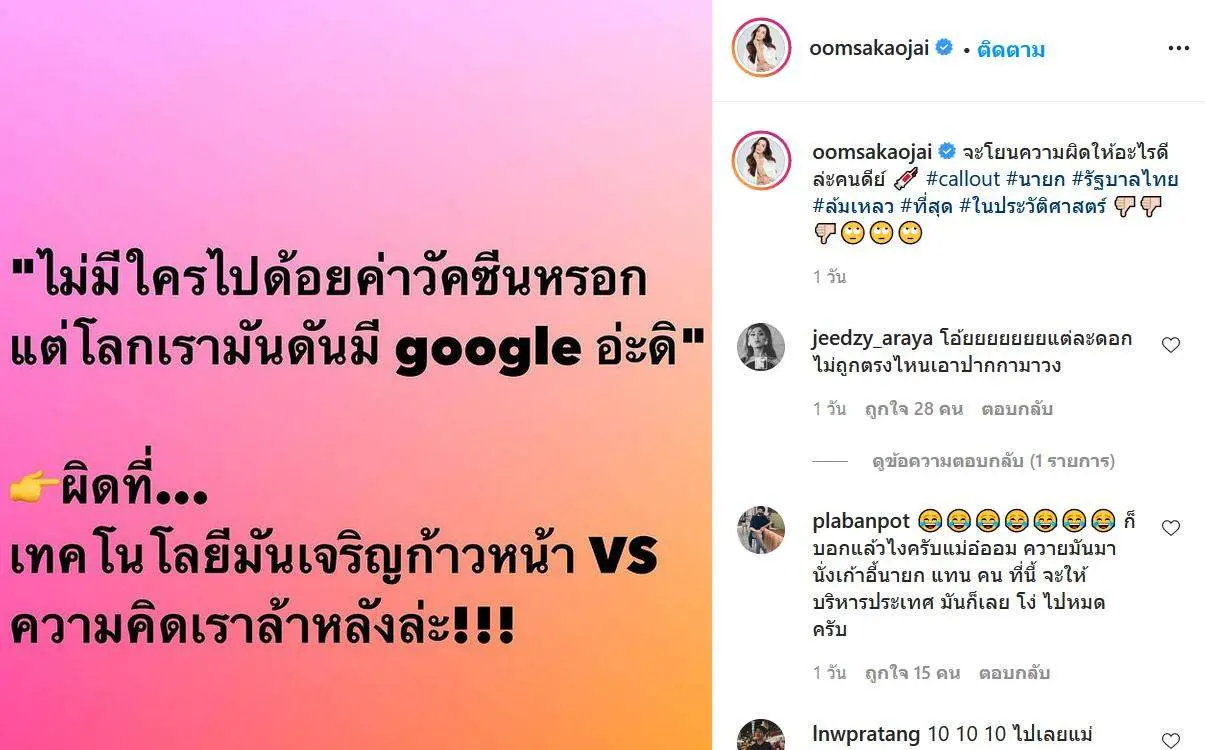Click jeedzy_araya's avatar picture

[761, 347]
